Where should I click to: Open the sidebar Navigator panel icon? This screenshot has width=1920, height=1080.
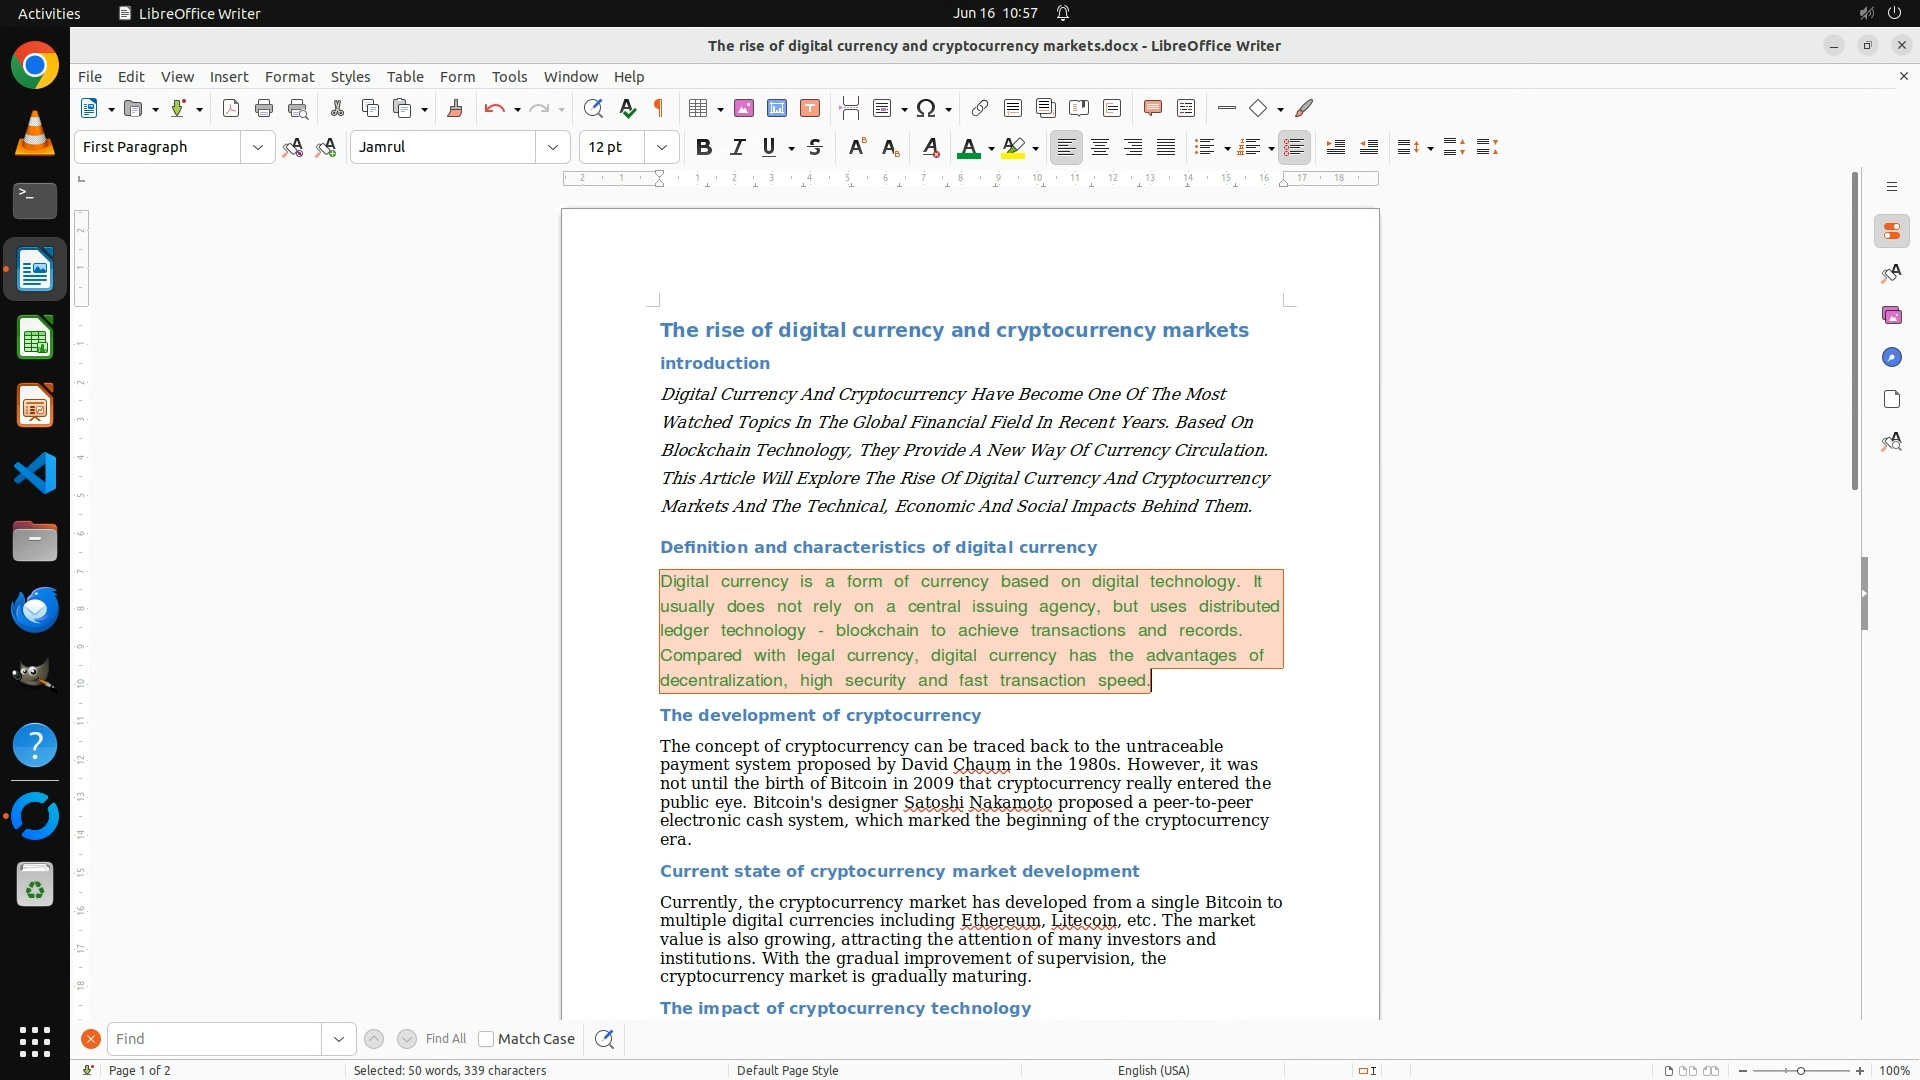pyautogui.click(x=1891, y=358)
